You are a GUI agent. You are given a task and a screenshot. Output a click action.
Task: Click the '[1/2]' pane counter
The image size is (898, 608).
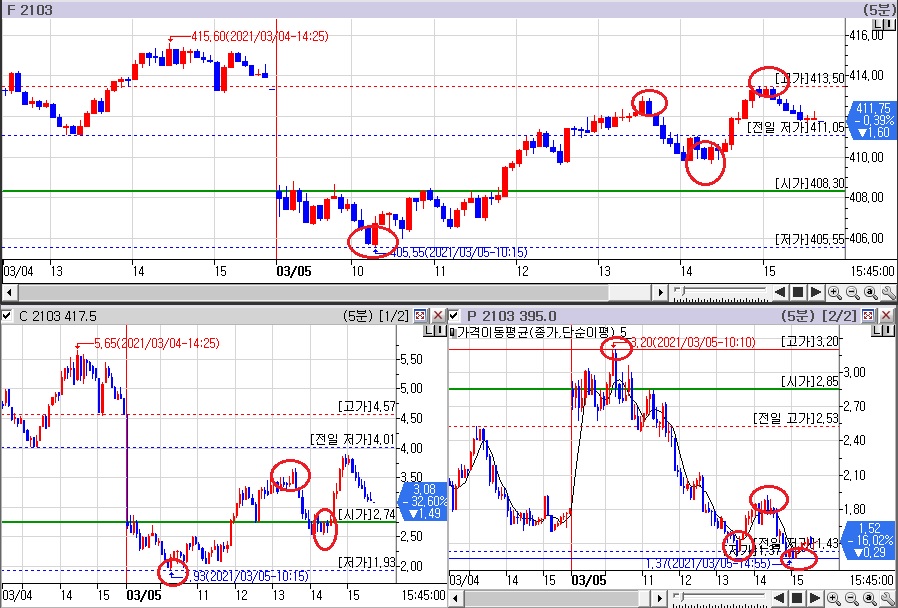[x=393, y=316]
